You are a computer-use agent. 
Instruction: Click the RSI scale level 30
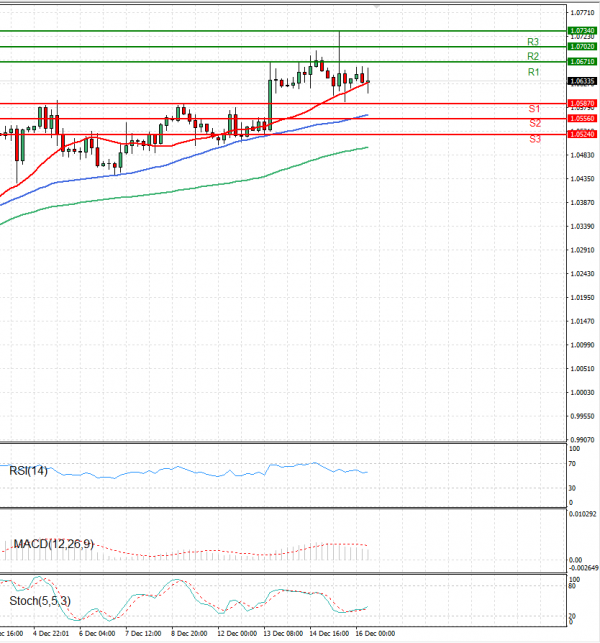coord(572,488)
